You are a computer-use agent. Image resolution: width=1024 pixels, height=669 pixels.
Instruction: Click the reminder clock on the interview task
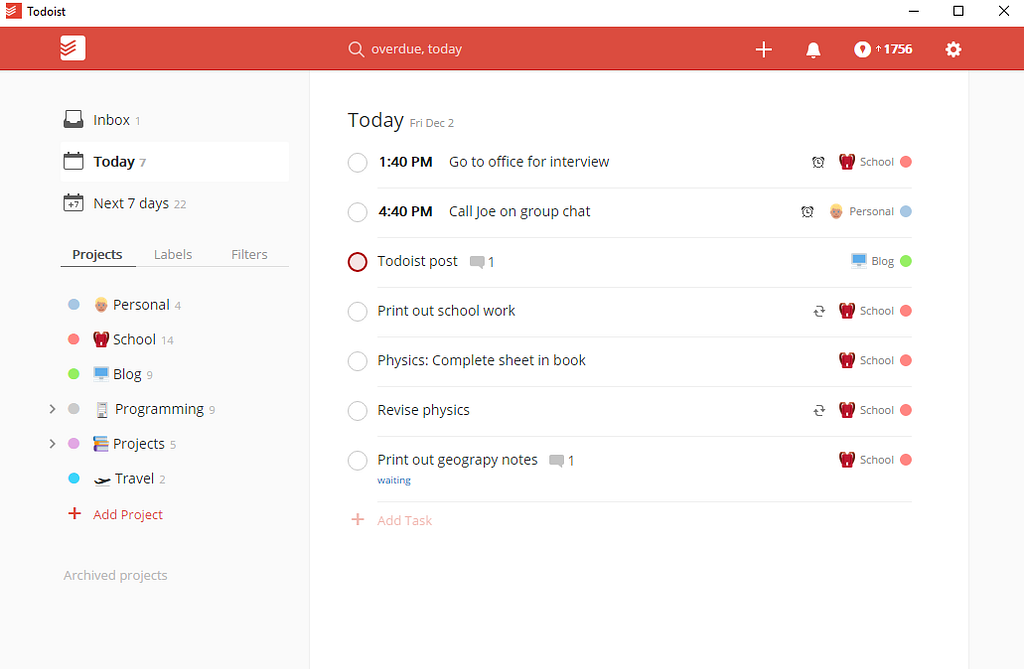click(818, 161)
